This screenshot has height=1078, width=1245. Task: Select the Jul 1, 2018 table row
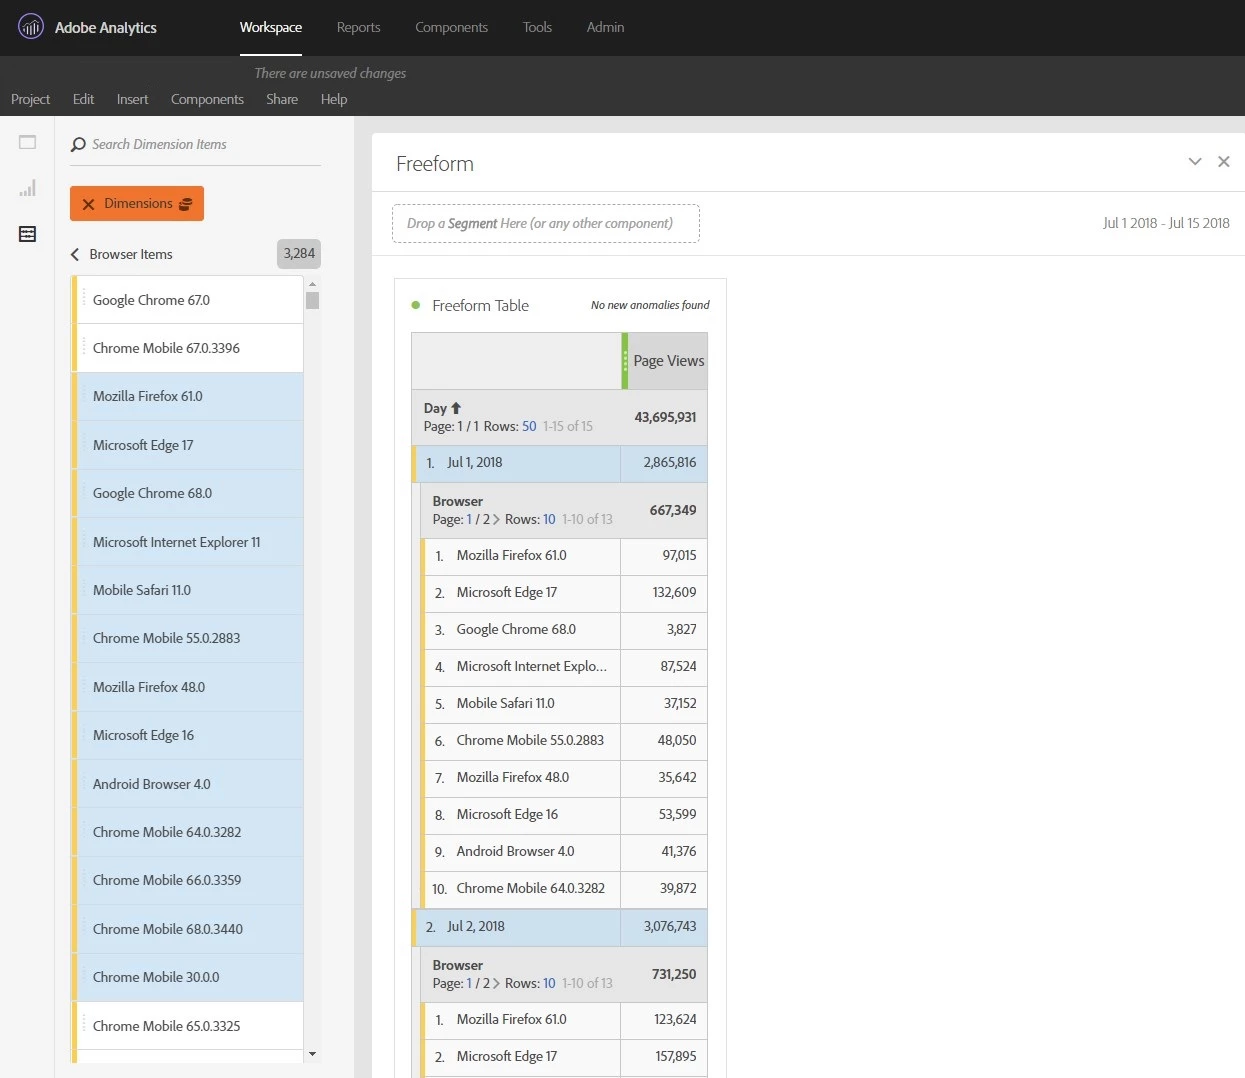point(560,463)
